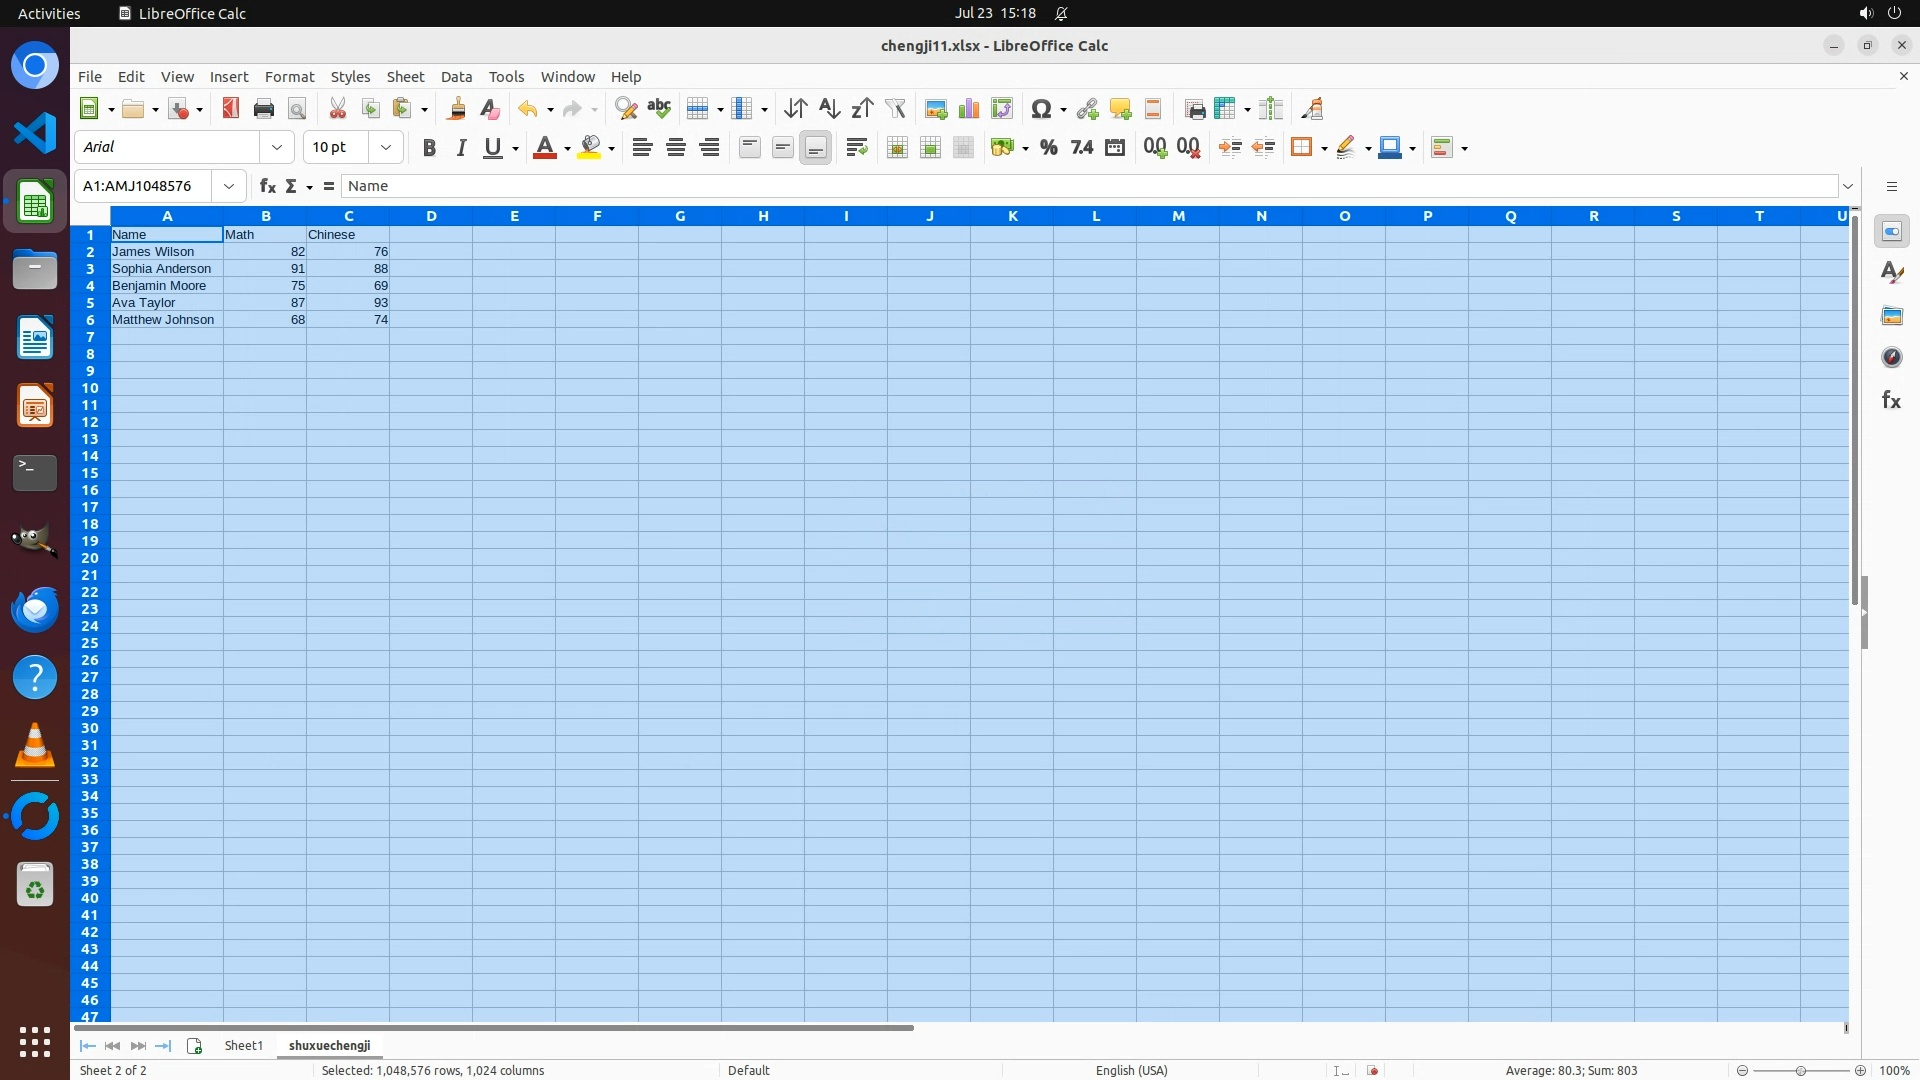Click the Sort Ascending icon
The image size is (1920, 1080).
(x=829, y=109)
